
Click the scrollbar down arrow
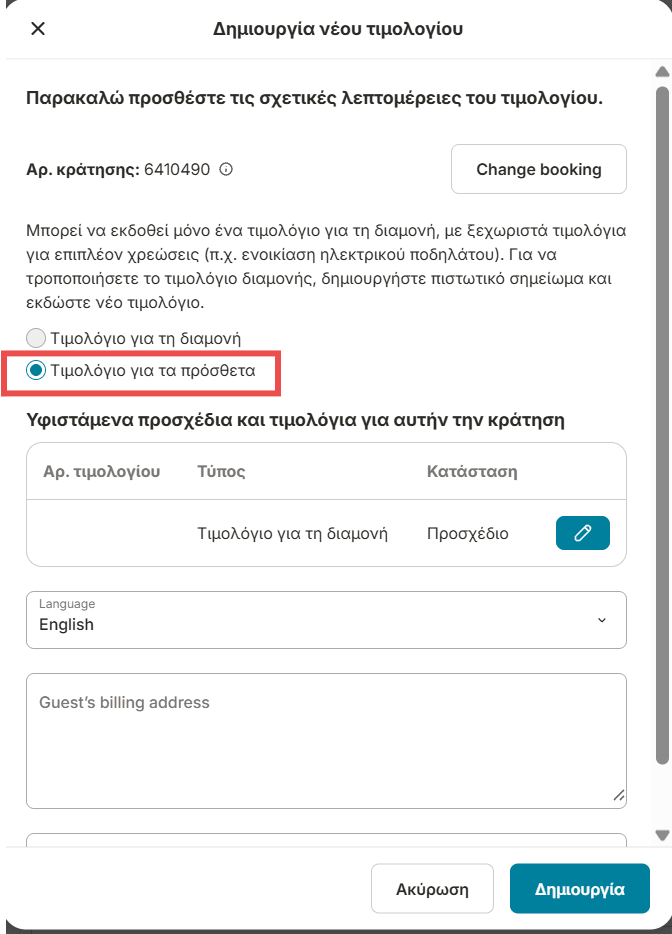click(x=661, y=834)
